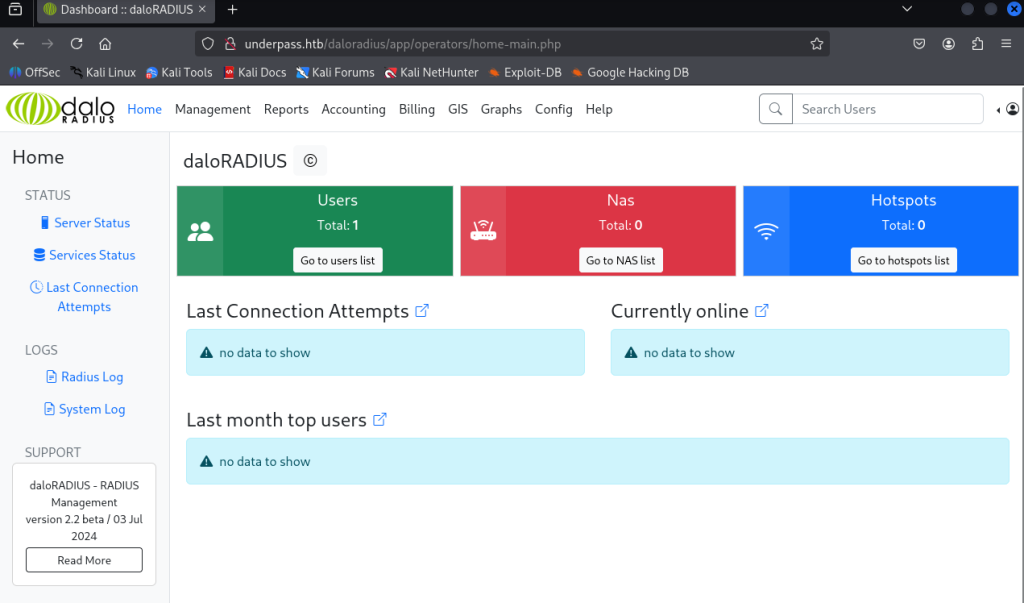Image resolution: width=1024 pixels, height=603 pixels.
Task: Click Go to NAS list button
Action: point(620,260)
